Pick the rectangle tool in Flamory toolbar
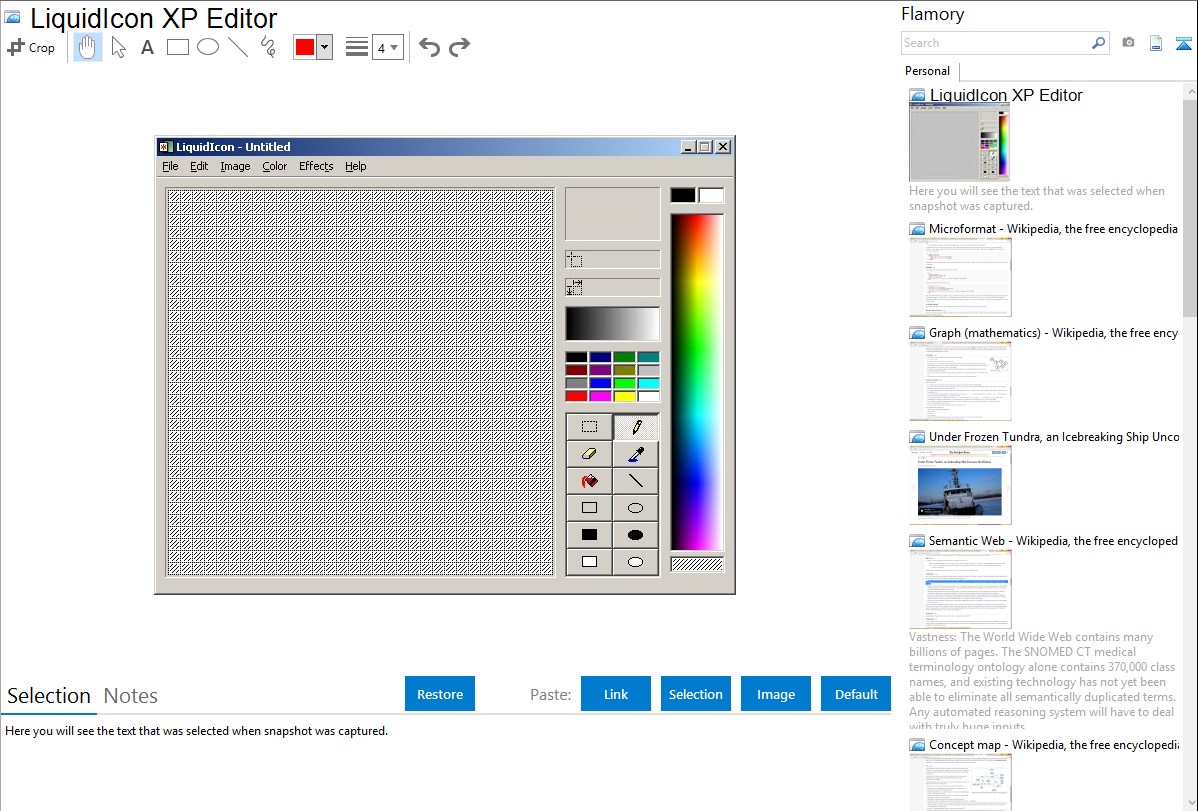This screenshot has width=1198, height=811. click(177, 47)
